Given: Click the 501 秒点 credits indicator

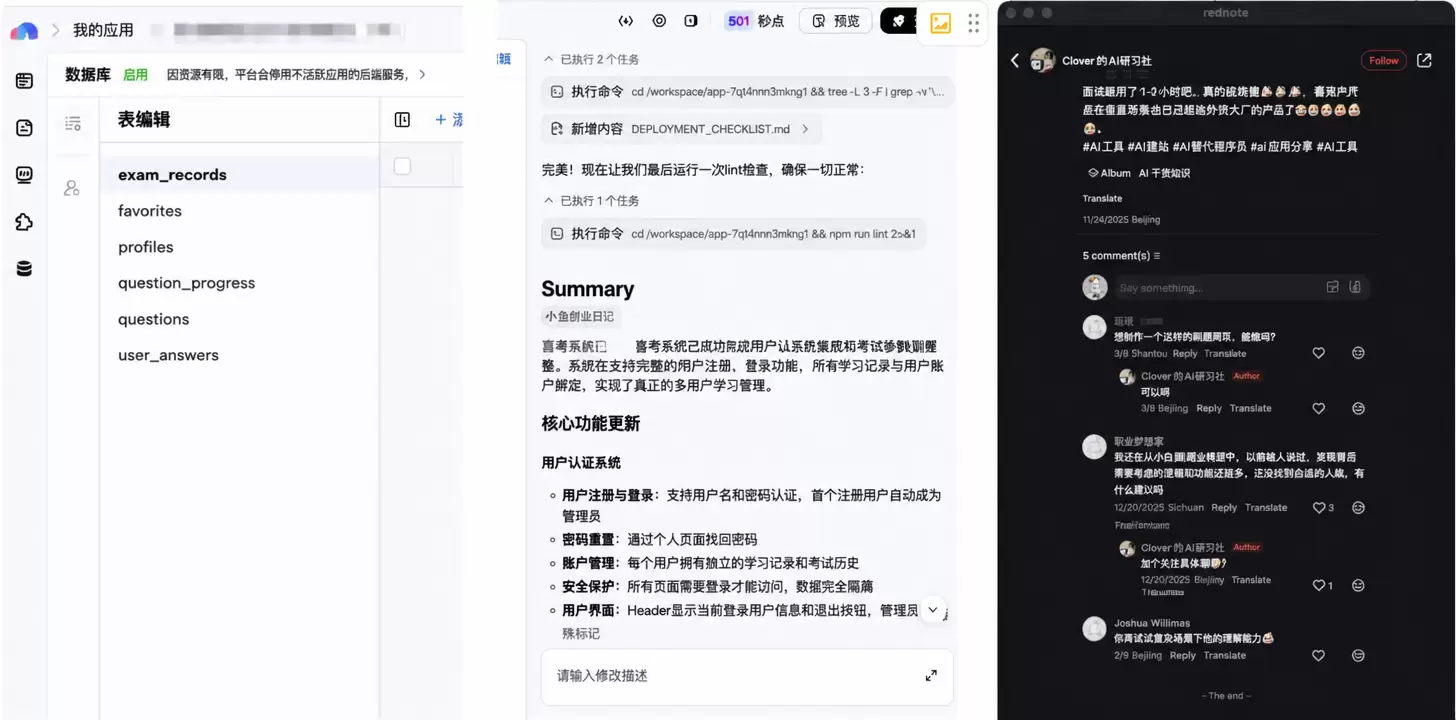Looking at the screenshot, I should pyautogui.click(x=755, y=21).
